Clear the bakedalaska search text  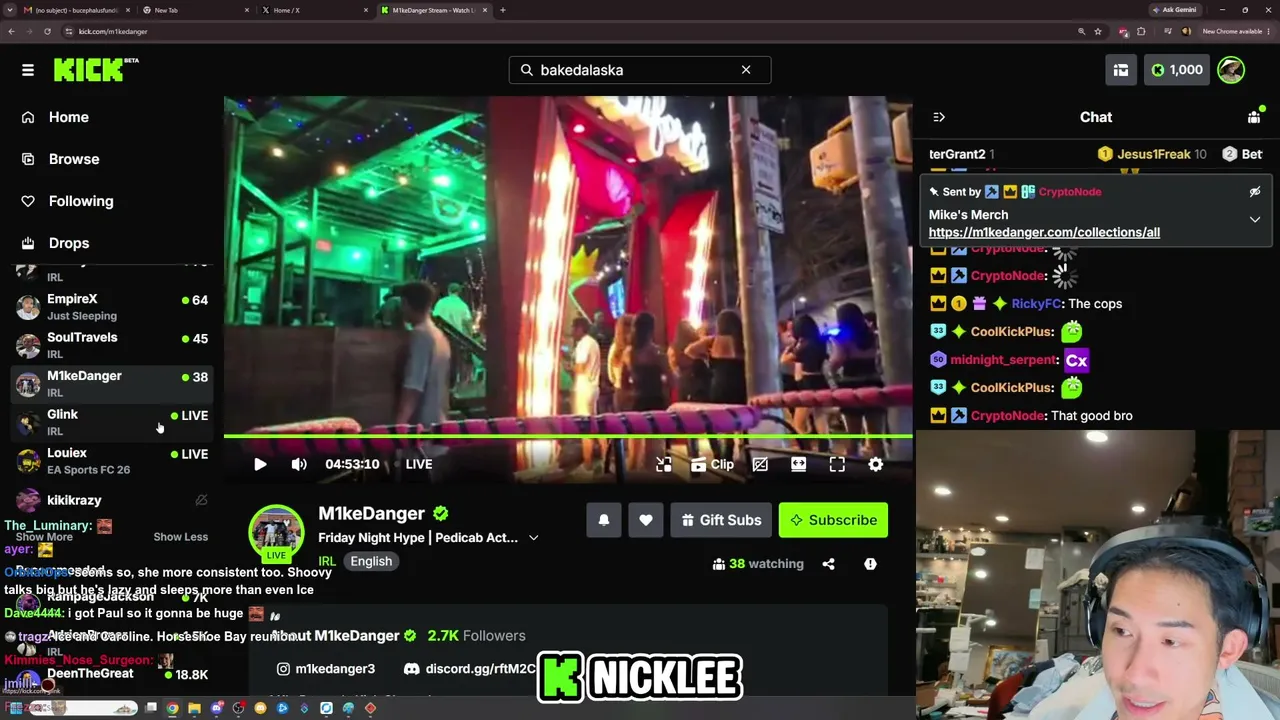[x=746, y=70]
